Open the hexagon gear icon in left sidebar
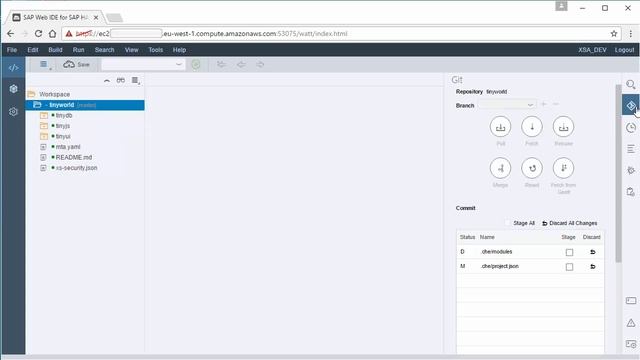The image size is (640, 360). [x=13, y=89]
